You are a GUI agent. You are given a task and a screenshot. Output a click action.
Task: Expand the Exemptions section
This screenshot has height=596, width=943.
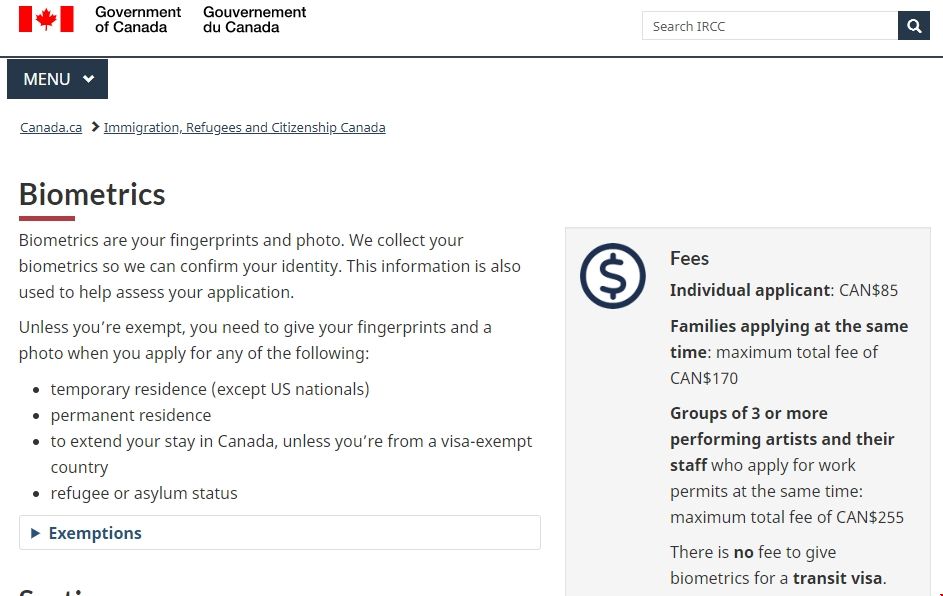[x=95, y=533]
